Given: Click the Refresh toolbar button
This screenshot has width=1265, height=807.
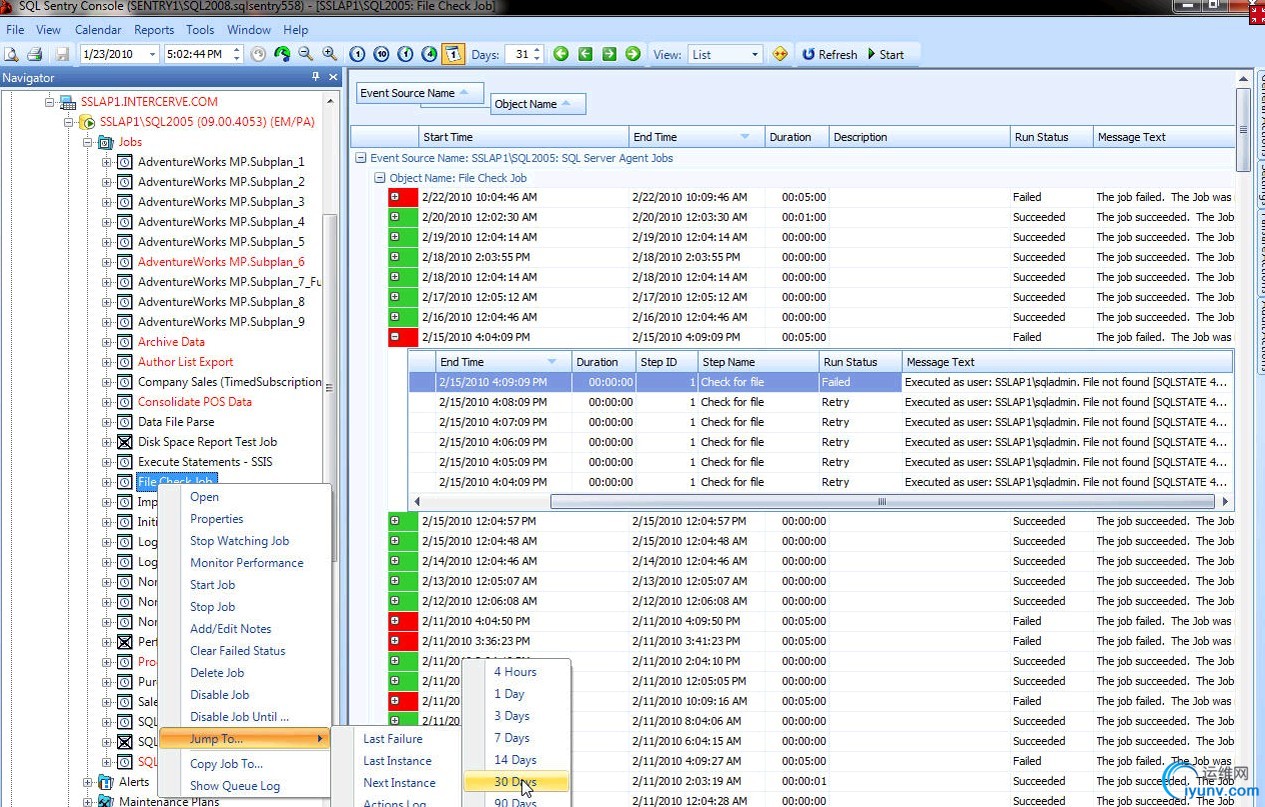Looking at the screenshot, I should click(x=829, y=54).
